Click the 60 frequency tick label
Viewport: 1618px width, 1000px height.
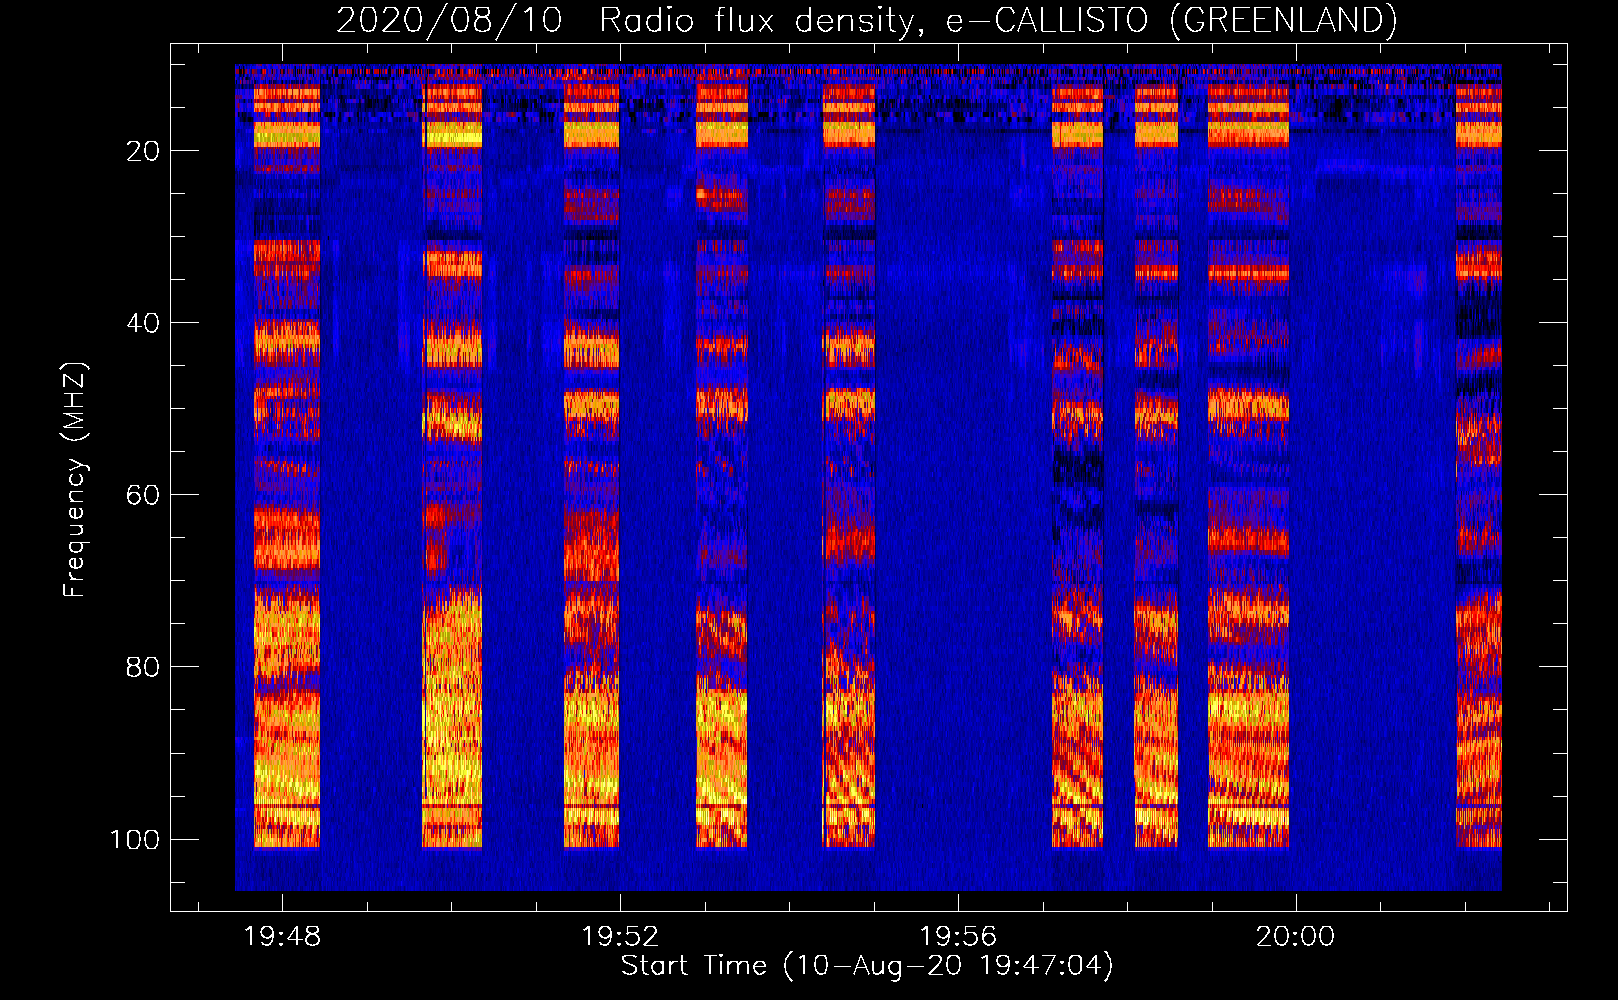point(143,495)
